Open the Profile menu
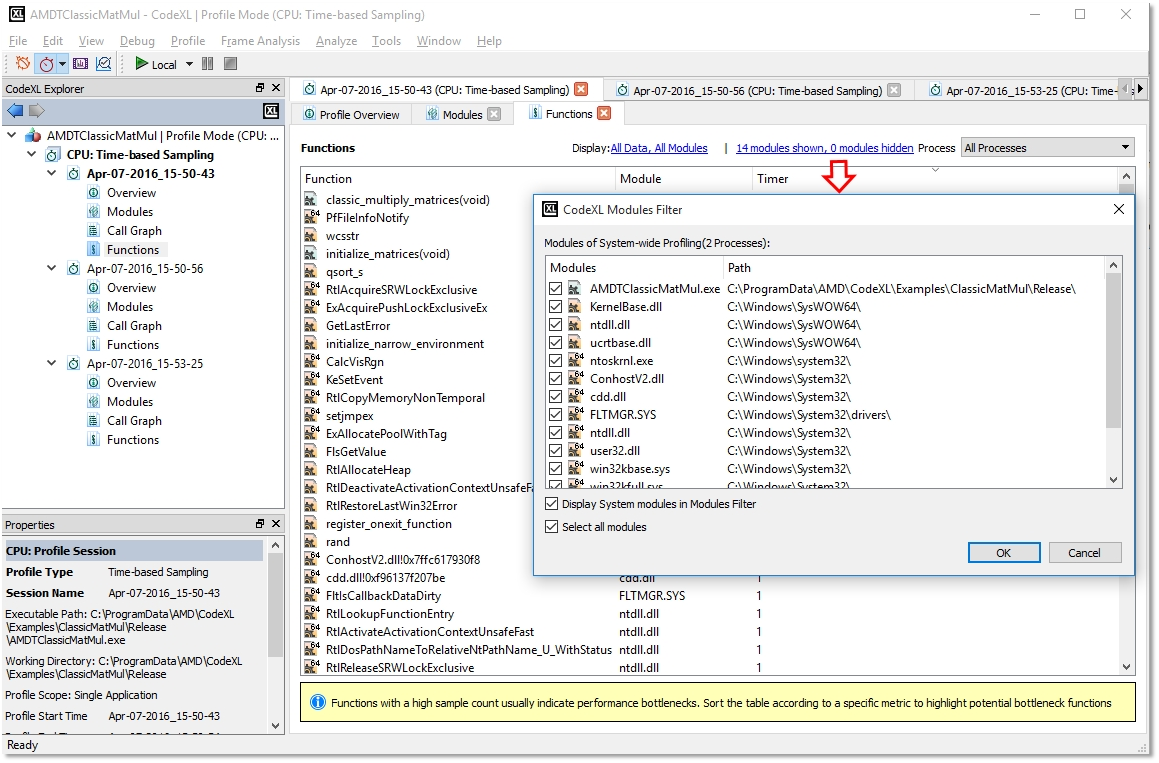This screenshot has height=763, width=1159. point(188,41)
